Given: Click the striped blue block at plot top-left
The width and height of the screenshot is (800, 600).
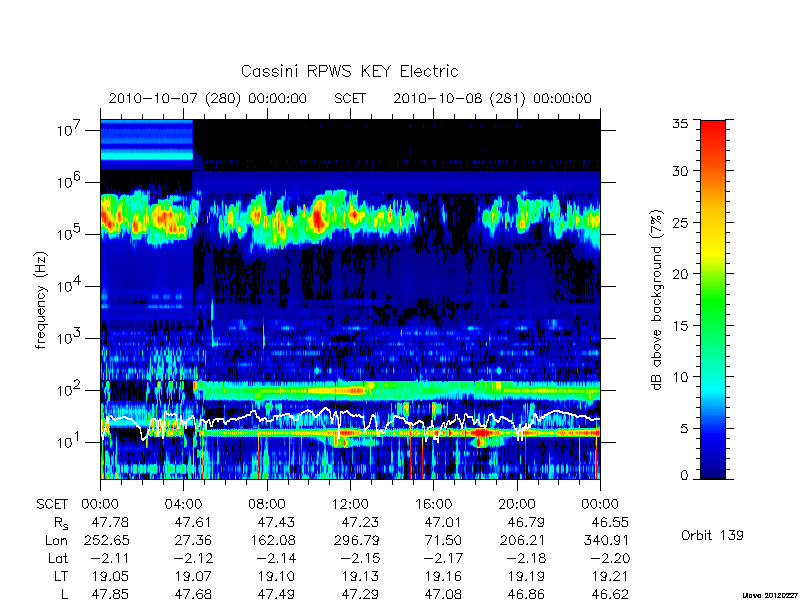Looking at the screenshot, I should pos(146,145).
